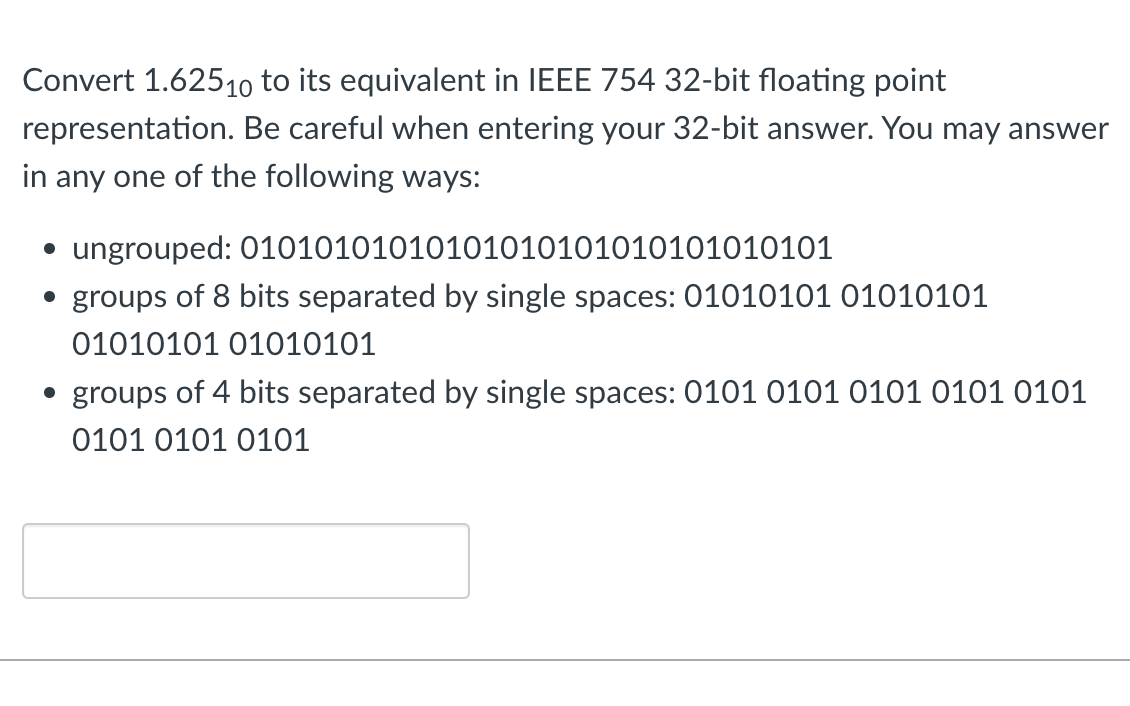Click the text 'IEEE 754' in question
The width and height of the screenshot is (1130, 706).
(592, 80)
